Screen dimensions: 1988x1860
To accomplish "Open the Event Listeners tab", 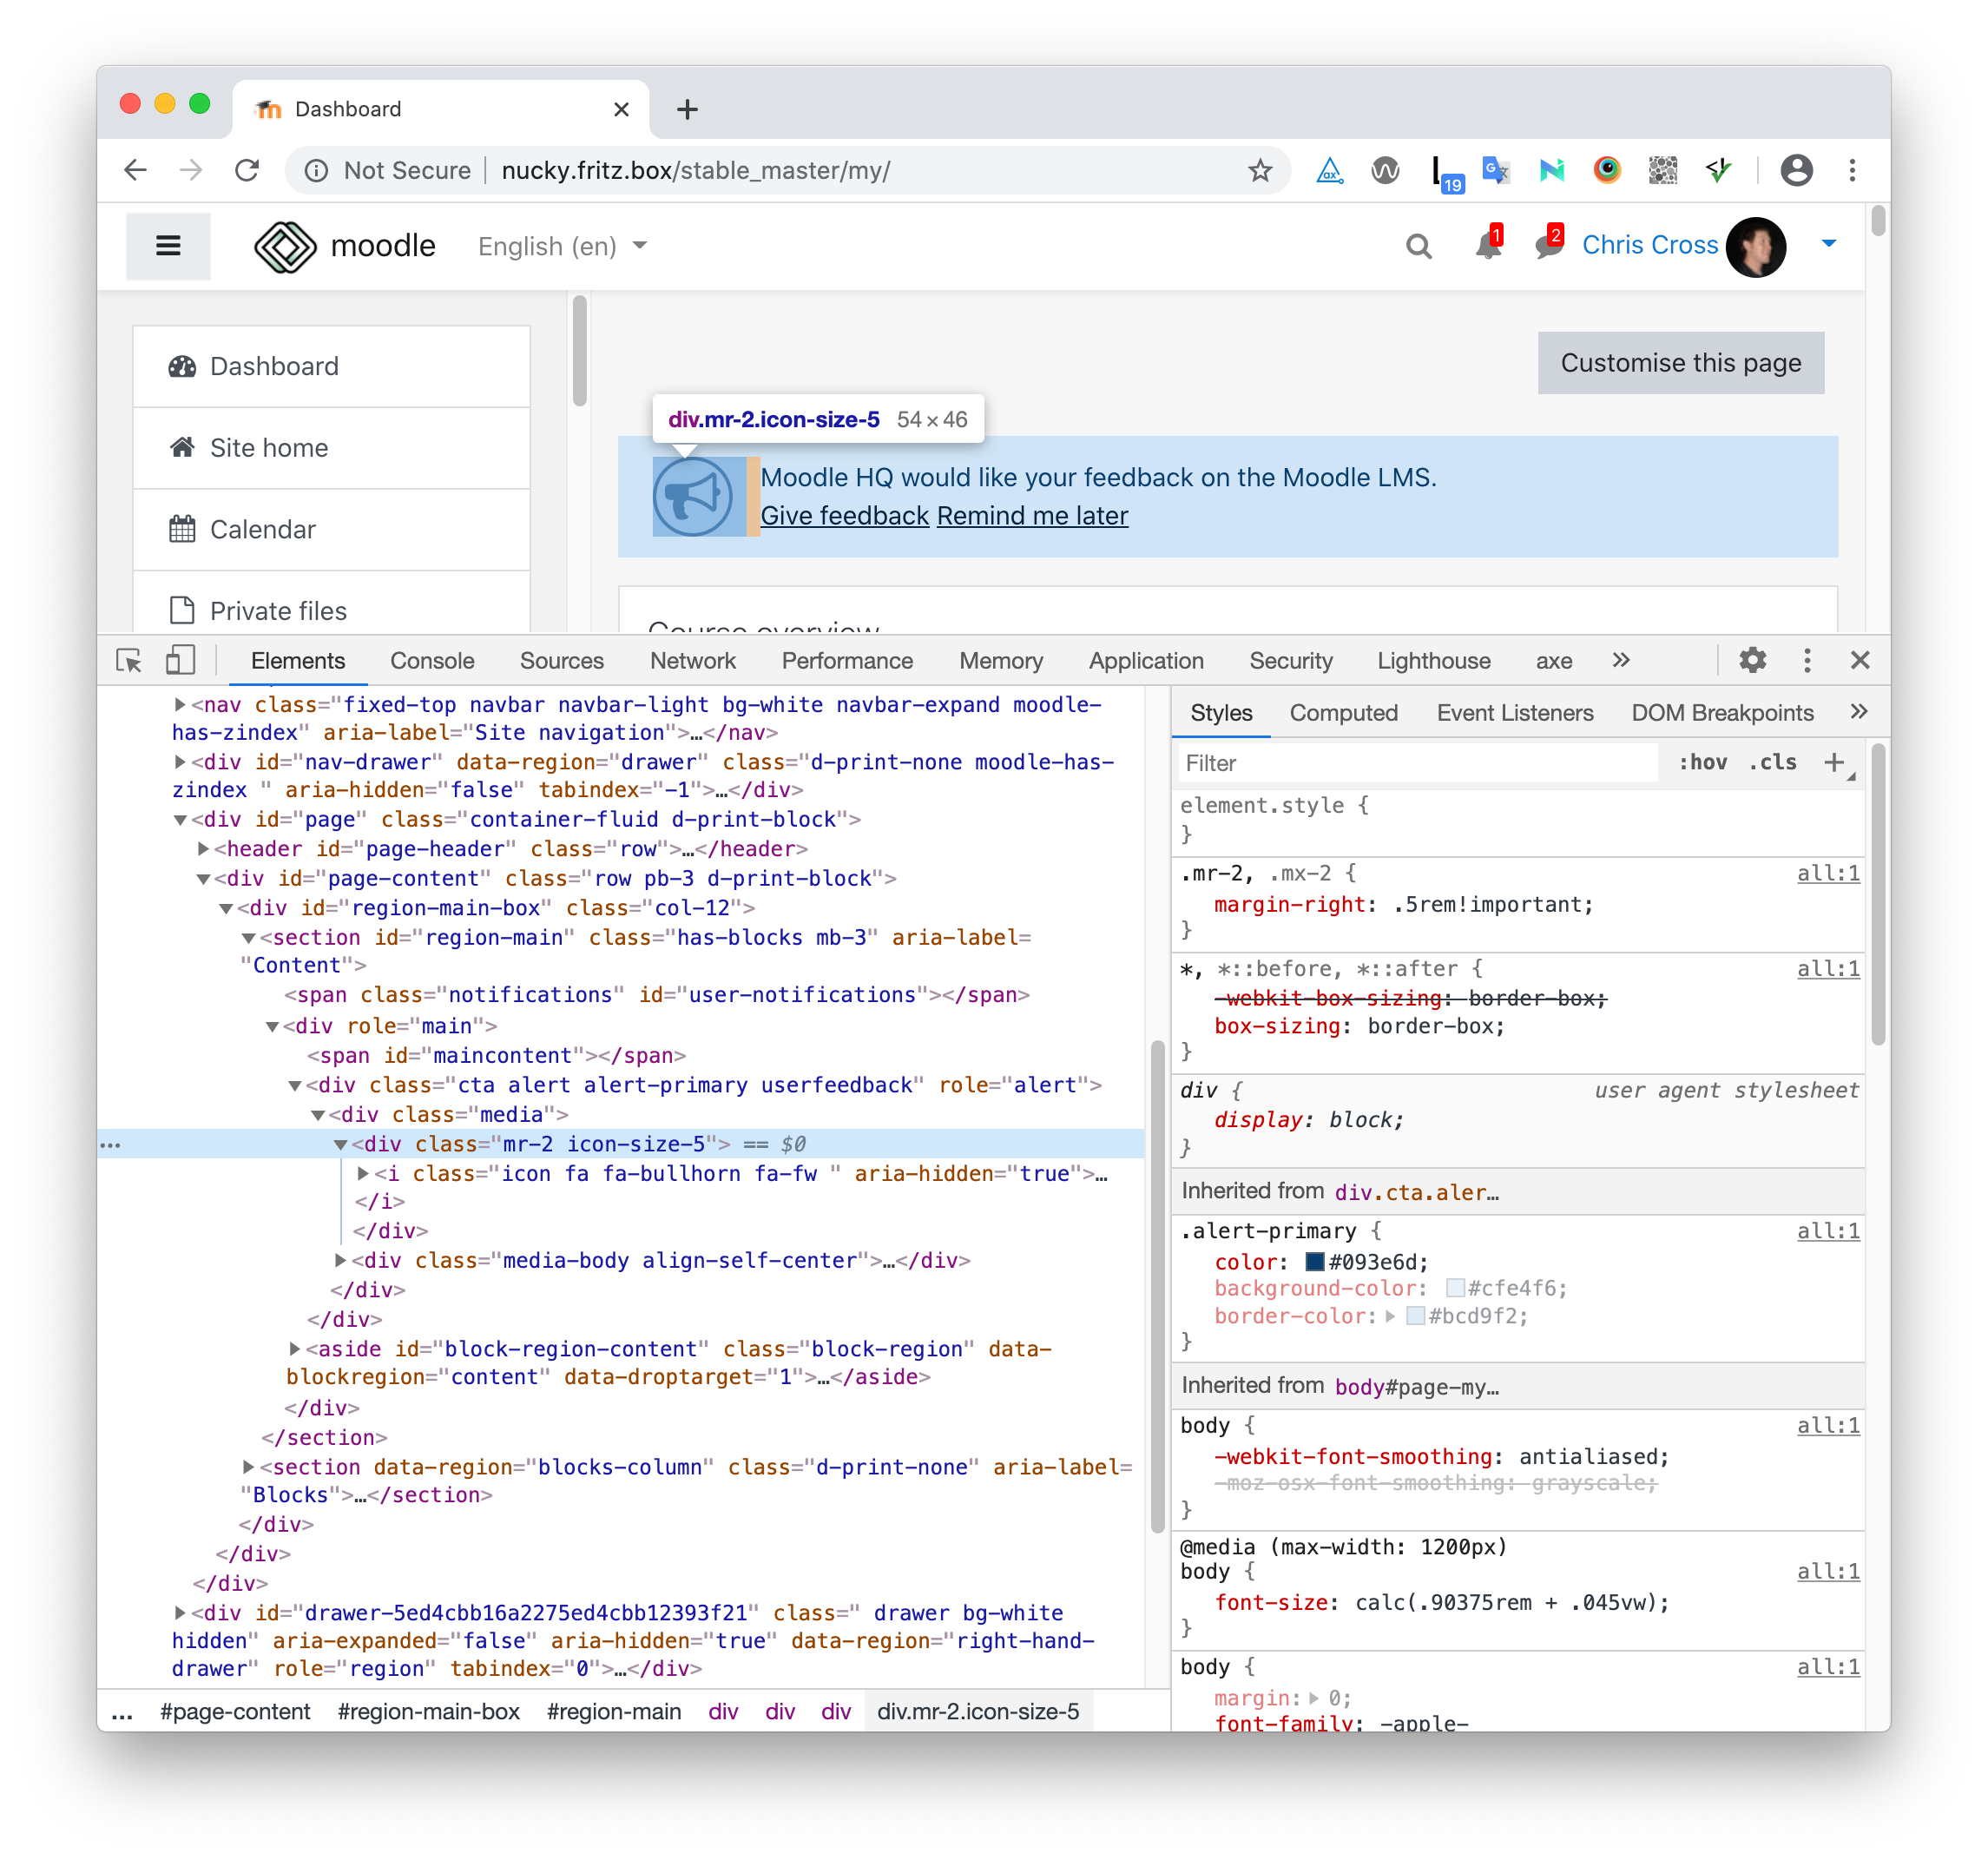I will point(1514,712).
